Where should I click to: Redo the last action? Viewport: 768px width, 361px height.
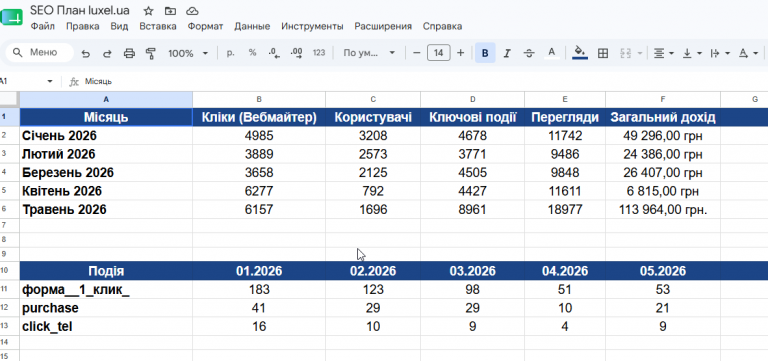tap(107, 53)
